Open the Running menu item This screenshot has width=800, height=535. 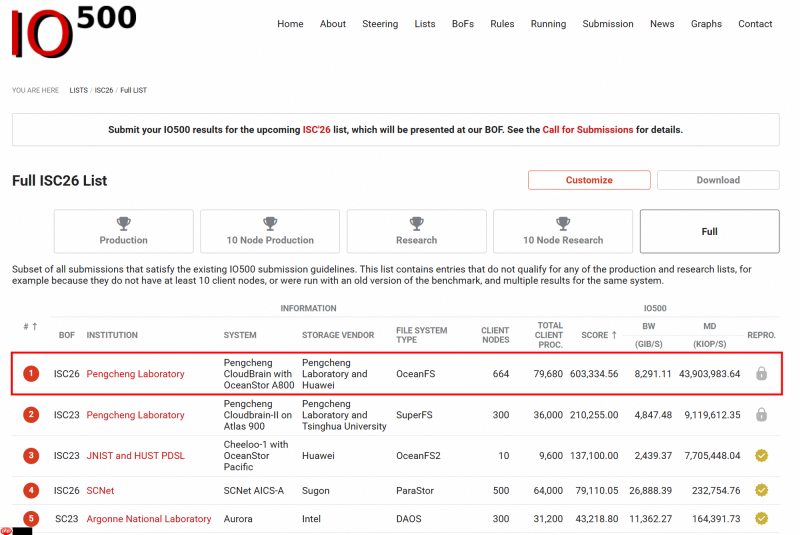coord(548,24)
